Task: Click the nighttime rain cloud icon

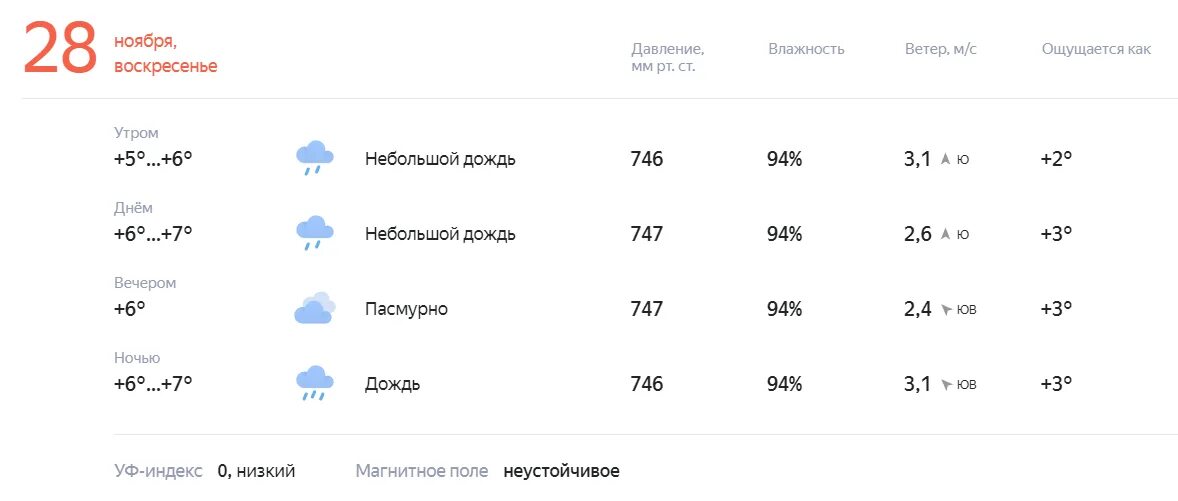Action: click(314, 383)
